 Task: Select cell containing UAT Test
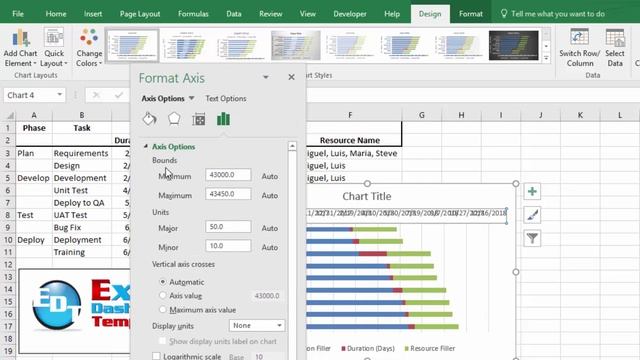click(82, 215)
